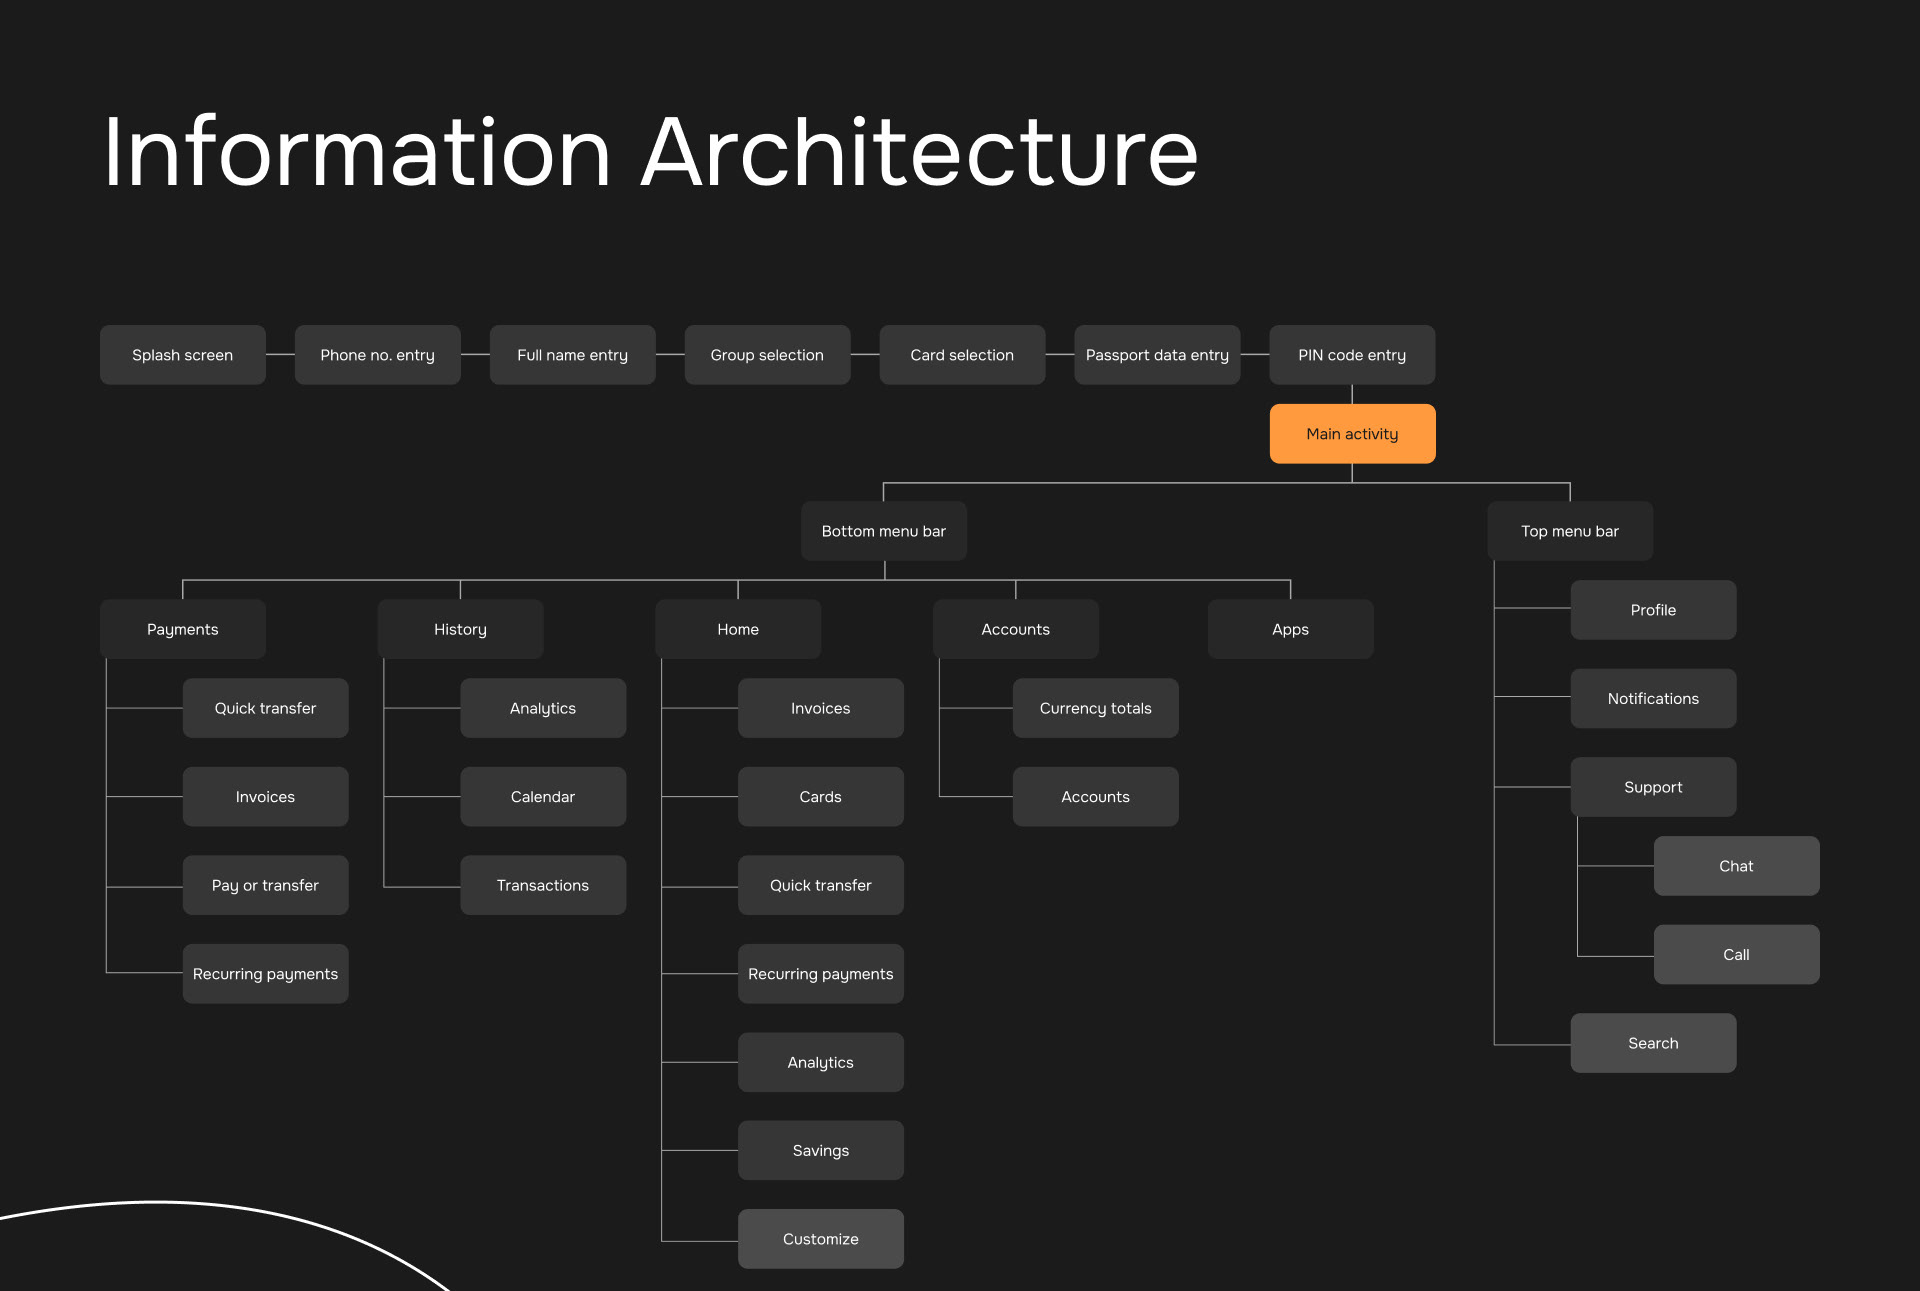Select the Apps node
1920x1291 pixels.
pyautogui.click(x=1290, y=629)
